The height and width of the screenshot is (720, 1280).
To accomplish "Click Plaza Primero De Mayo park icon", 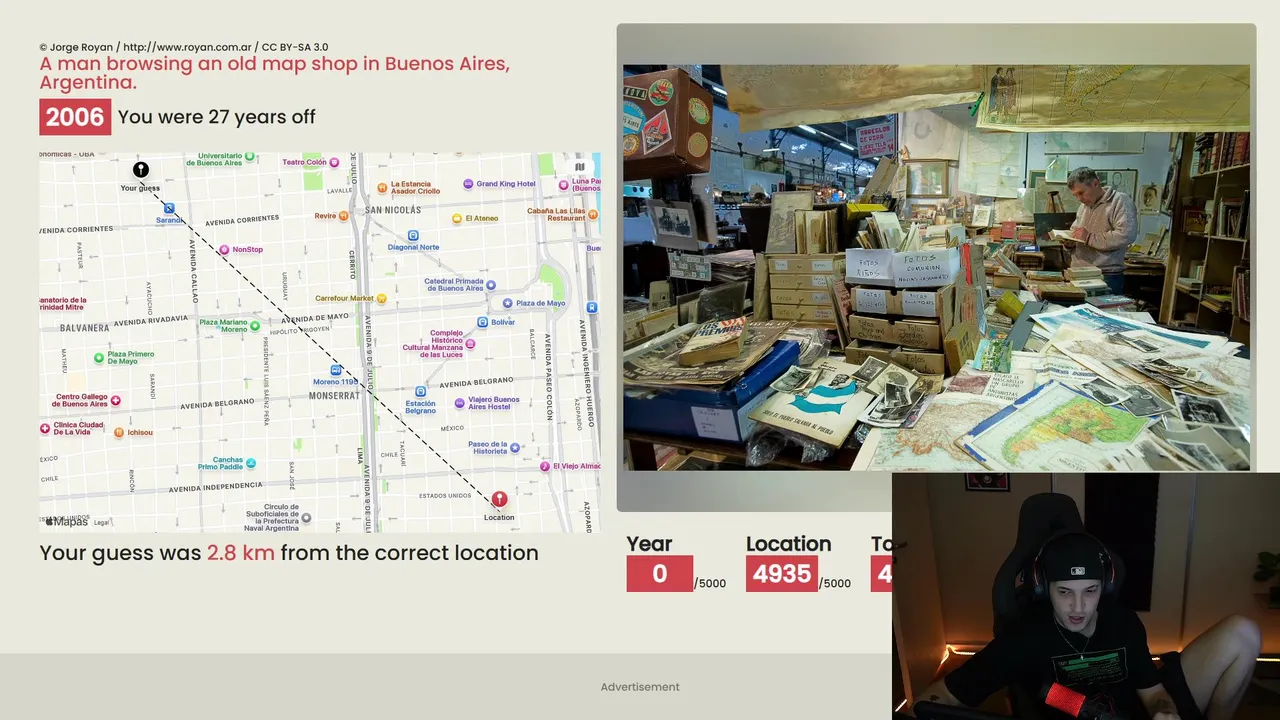I will coord(98,357).
